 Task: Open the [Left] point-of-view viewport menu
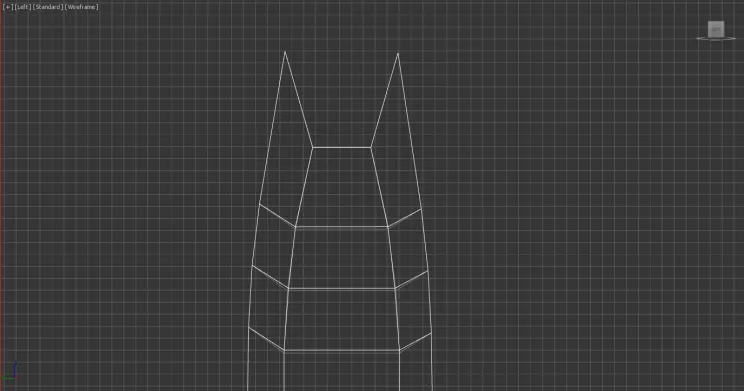[x=23, y=7]
